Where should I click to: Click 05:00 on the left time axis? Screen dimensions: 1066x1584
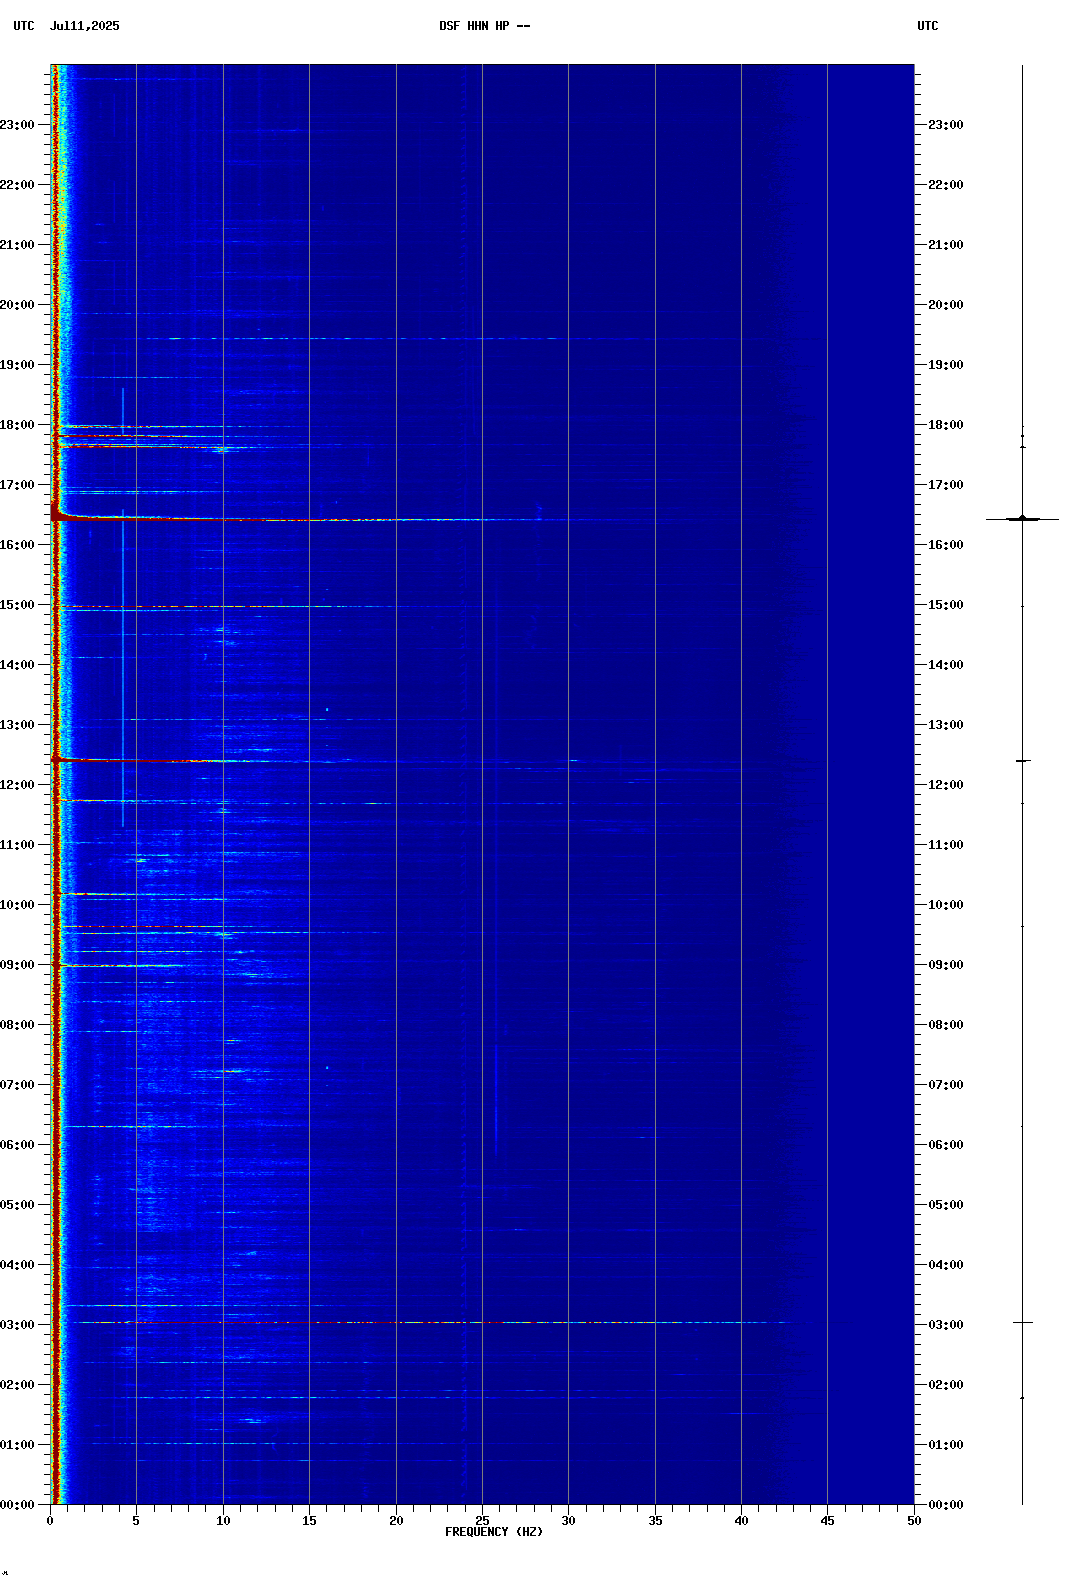(17, 1205)
